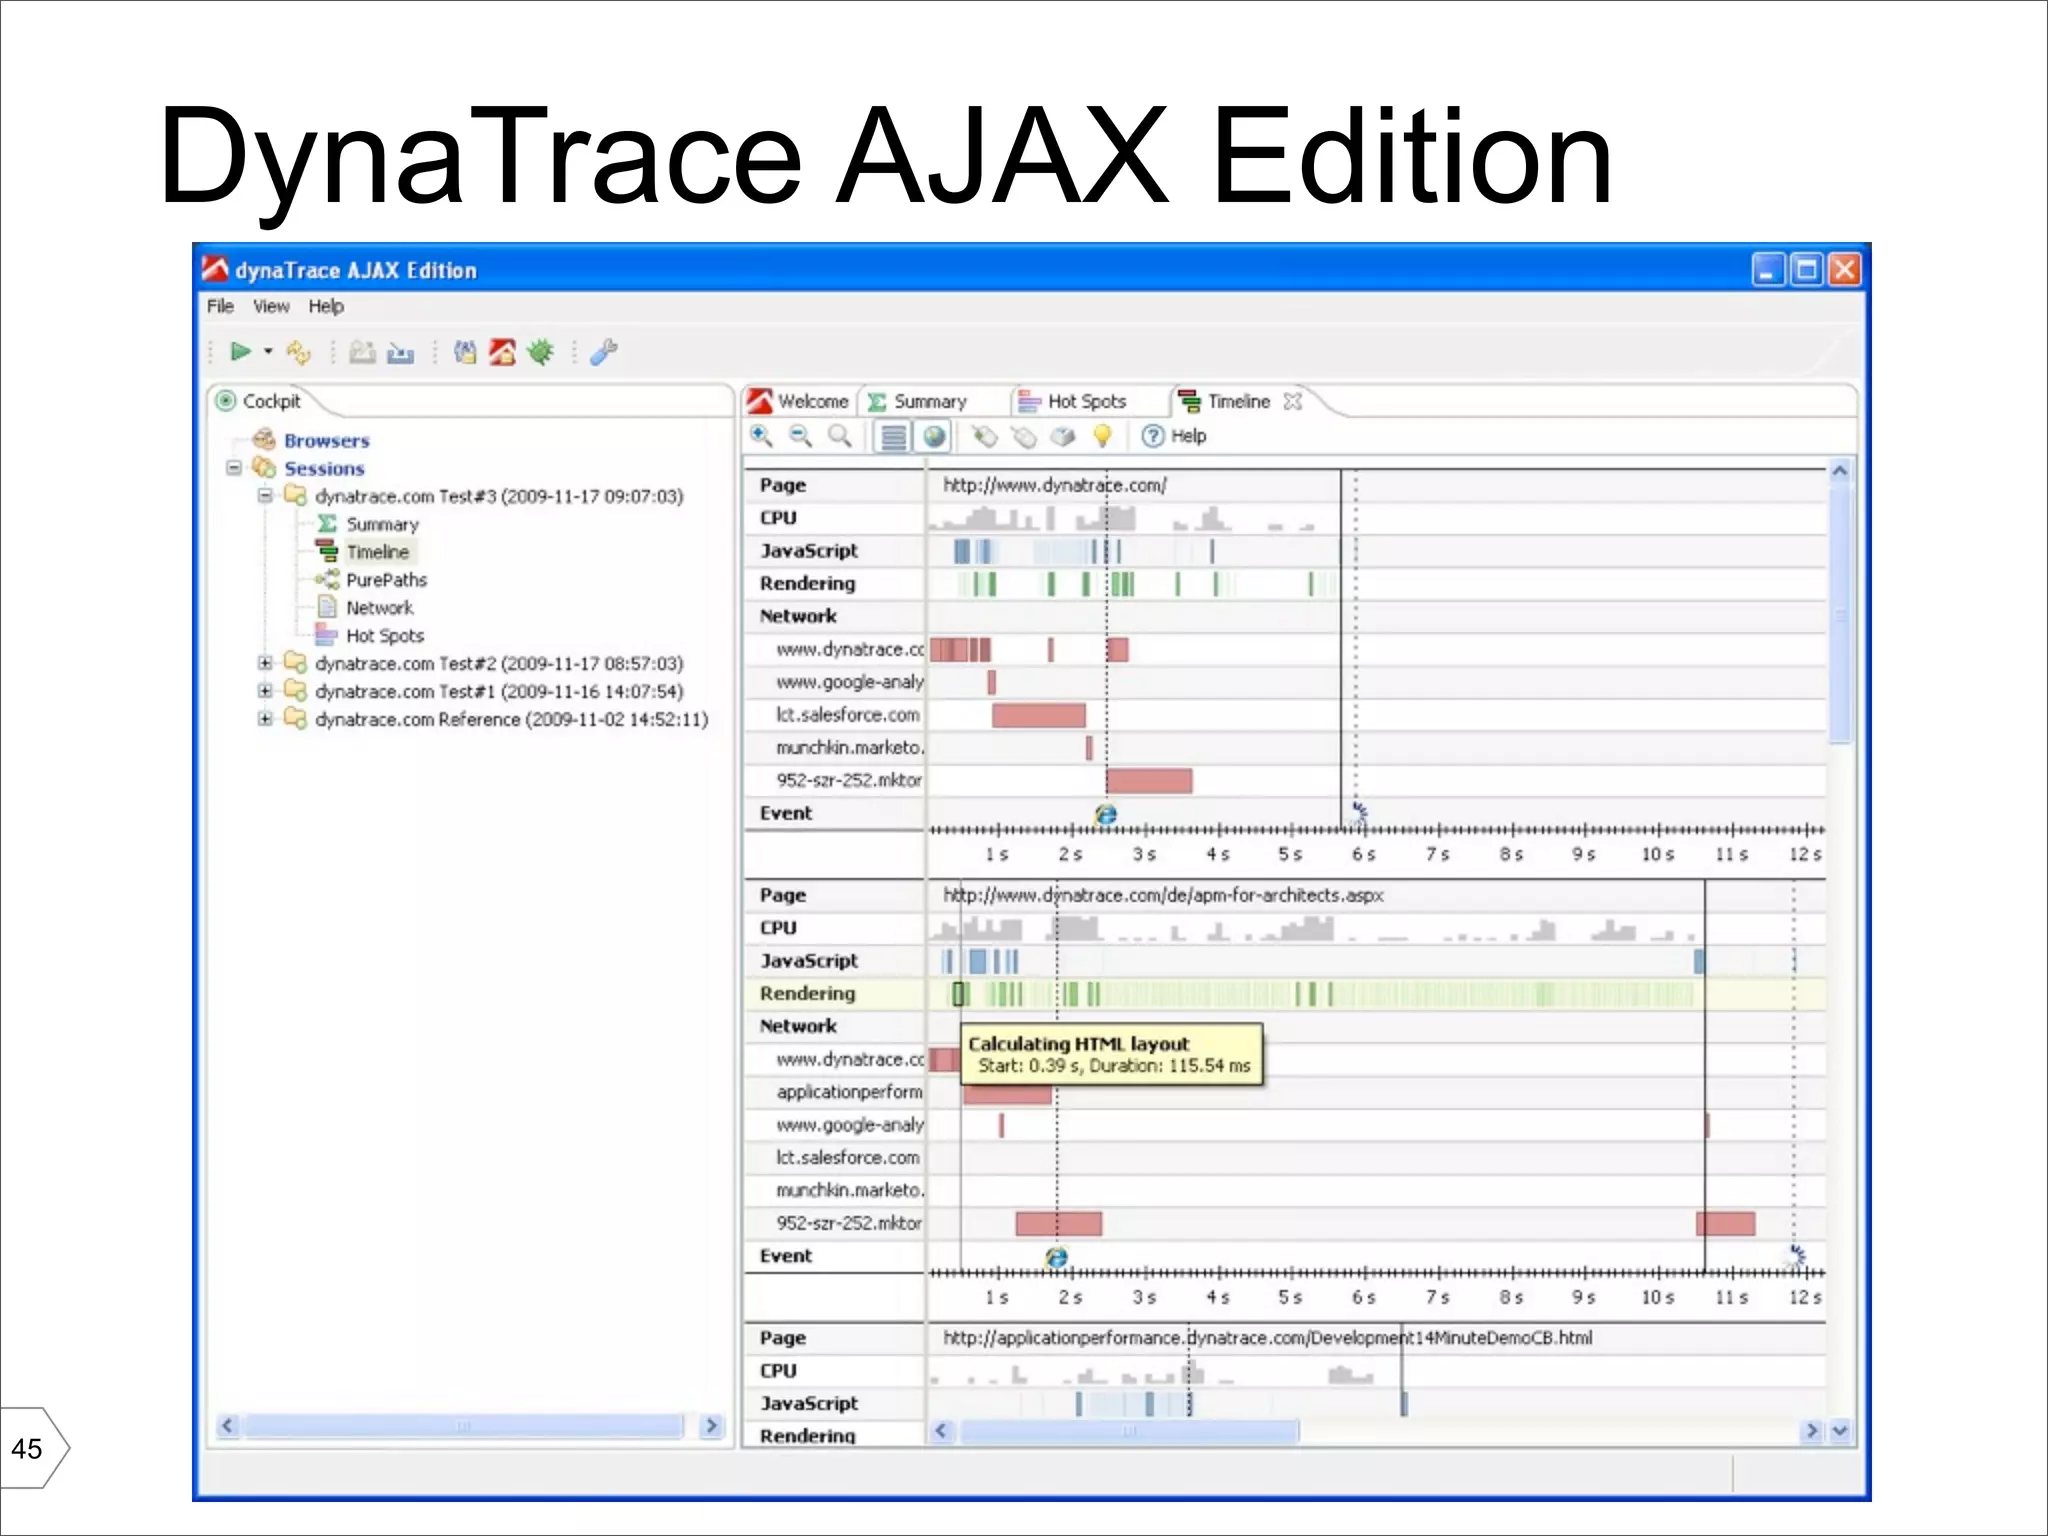
Task: Click IE event icon in first page timeline
Action: [1105, 815]
